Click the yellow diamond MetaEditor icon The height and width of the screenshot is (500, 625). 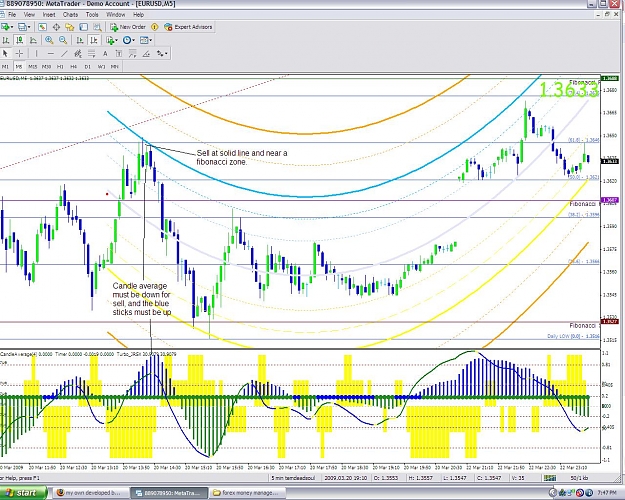click(x=155, y=27)
